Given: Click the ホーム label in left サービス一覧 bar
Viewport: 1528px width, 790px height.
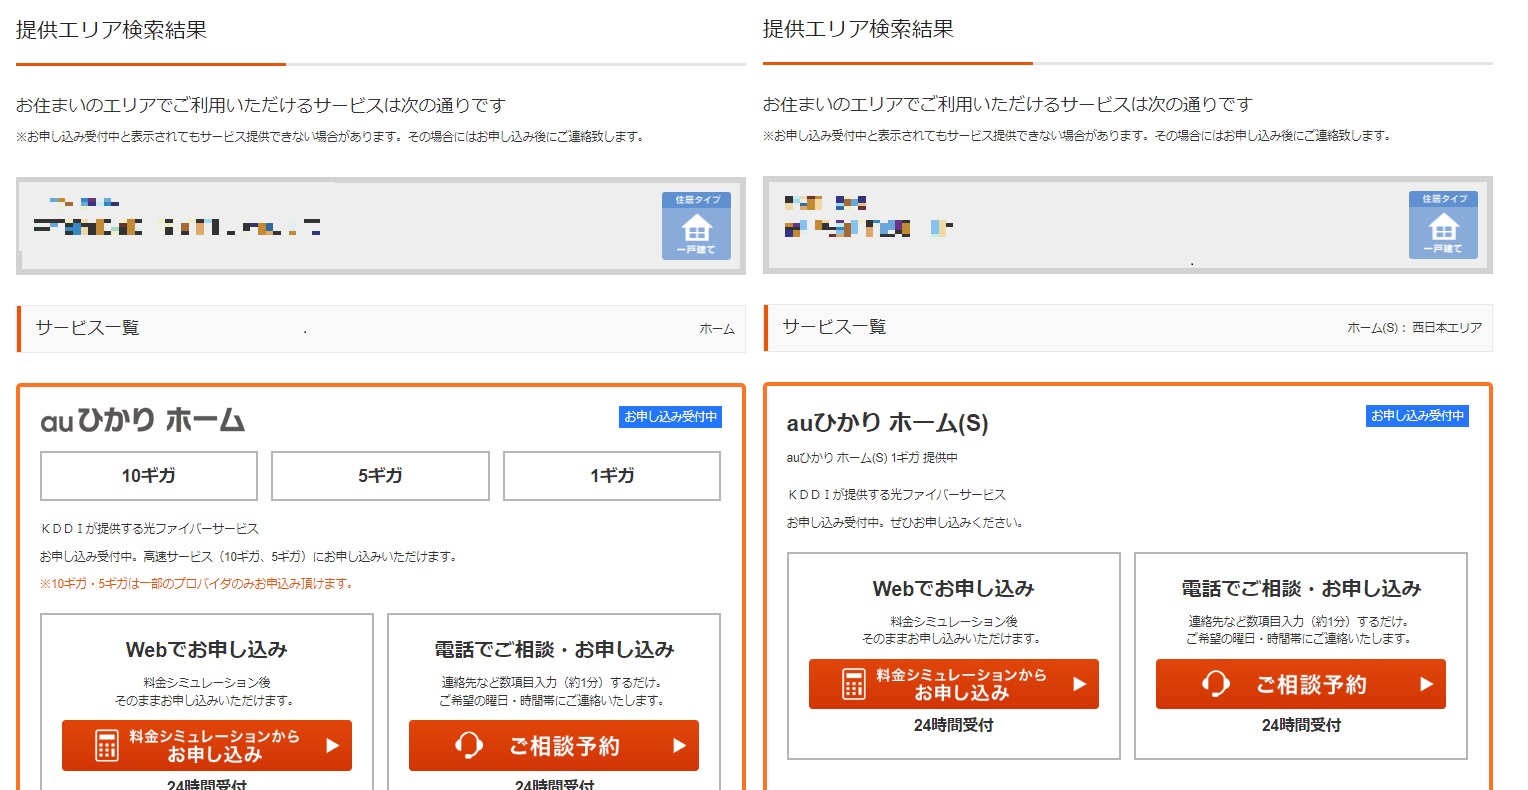Looking at the screenshot, I should point(717,329).
